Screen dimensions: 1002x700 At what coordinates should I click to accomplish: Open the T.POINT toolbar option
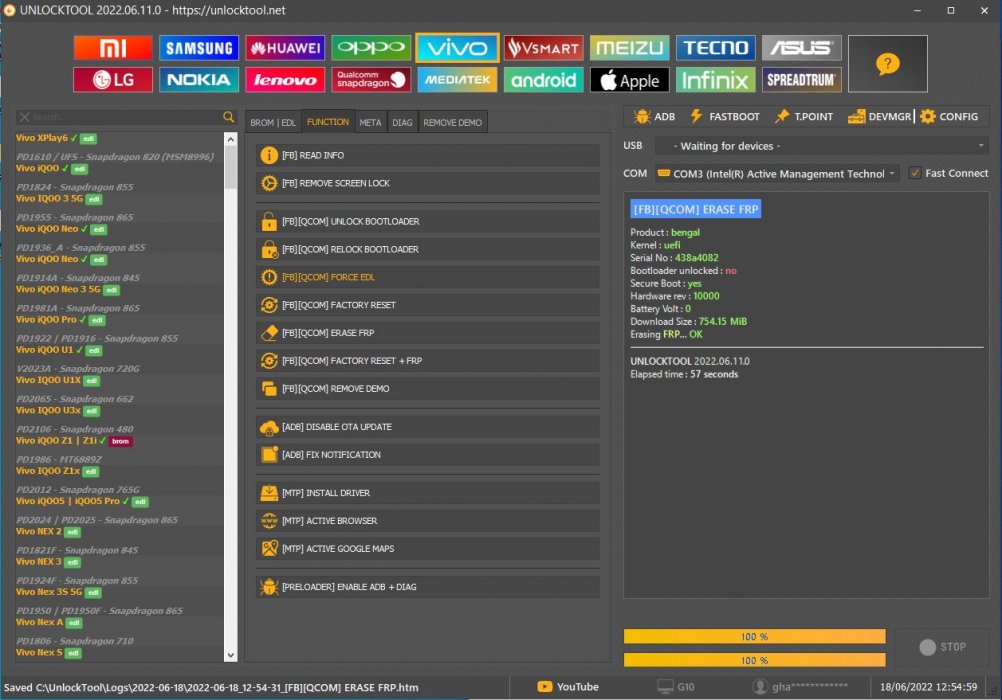click(x=804, y=116)
